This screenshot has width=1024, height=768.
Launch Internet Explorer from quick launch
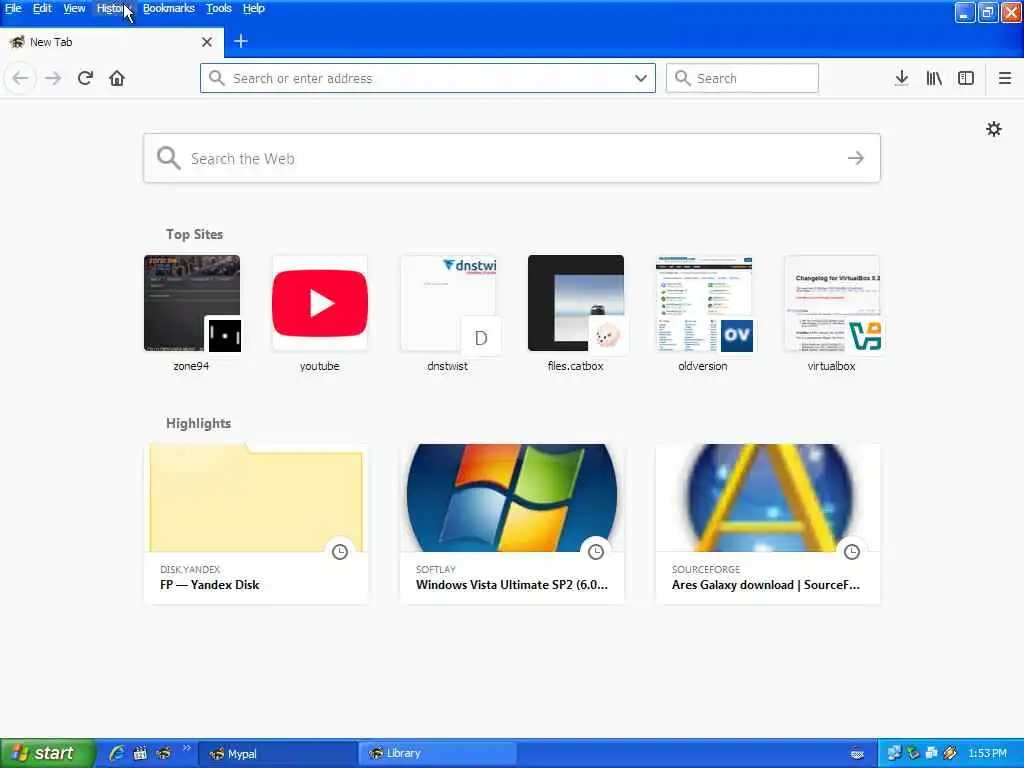point(117,753)
